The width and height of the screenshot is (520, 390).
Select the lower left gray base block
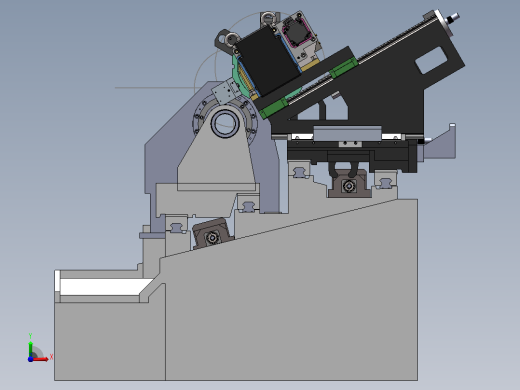(110, 340)
